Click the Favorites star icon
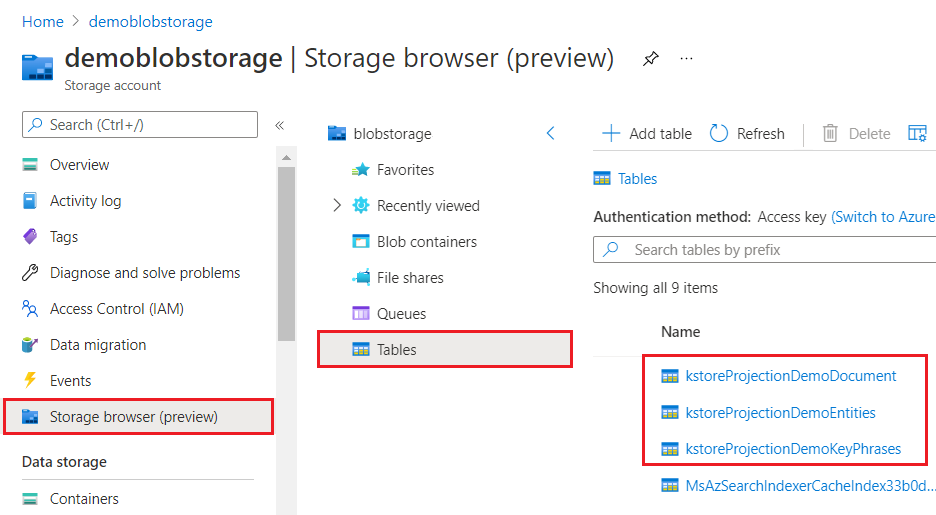 361,170
